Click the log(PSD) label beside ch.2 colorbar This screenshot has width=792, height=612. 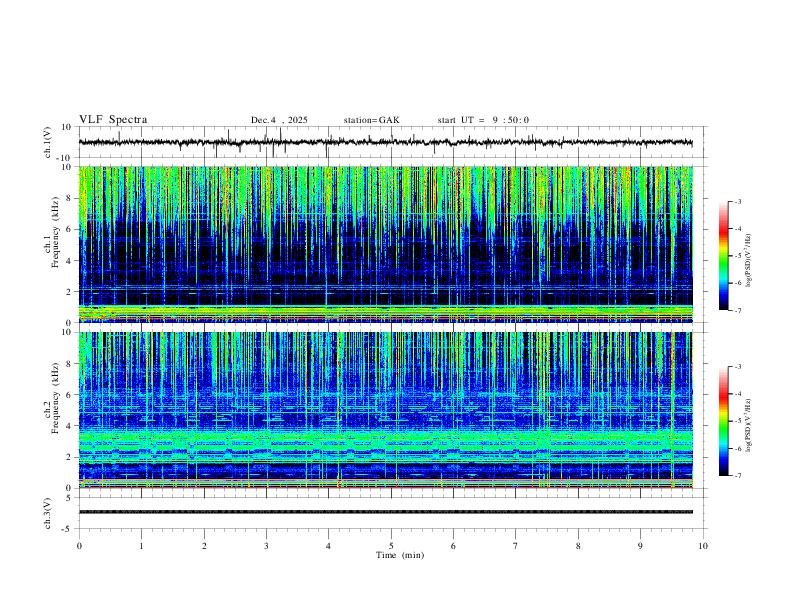click(x=748, y=425)
